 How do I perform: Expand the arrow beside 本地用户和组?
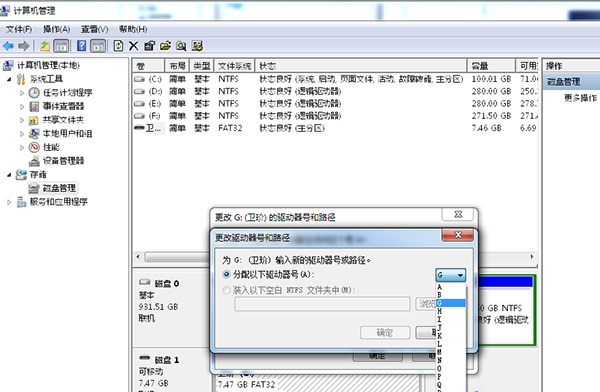(22, 134)
